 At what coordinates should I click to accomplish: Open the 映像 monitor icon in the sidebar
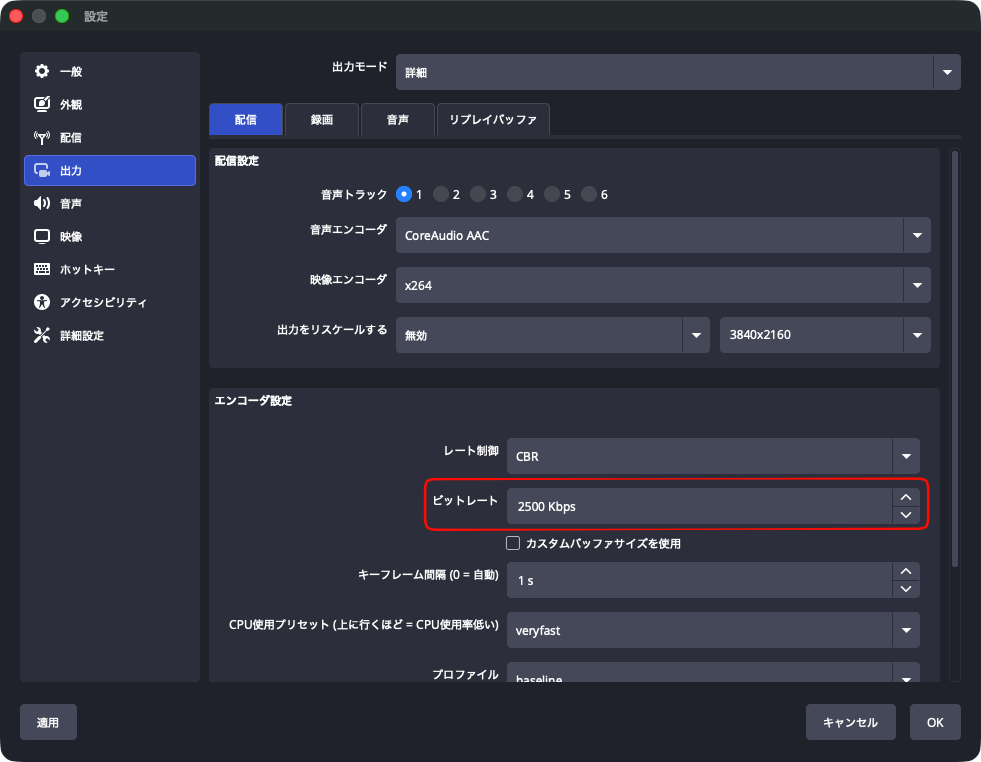tap(42, 236)
